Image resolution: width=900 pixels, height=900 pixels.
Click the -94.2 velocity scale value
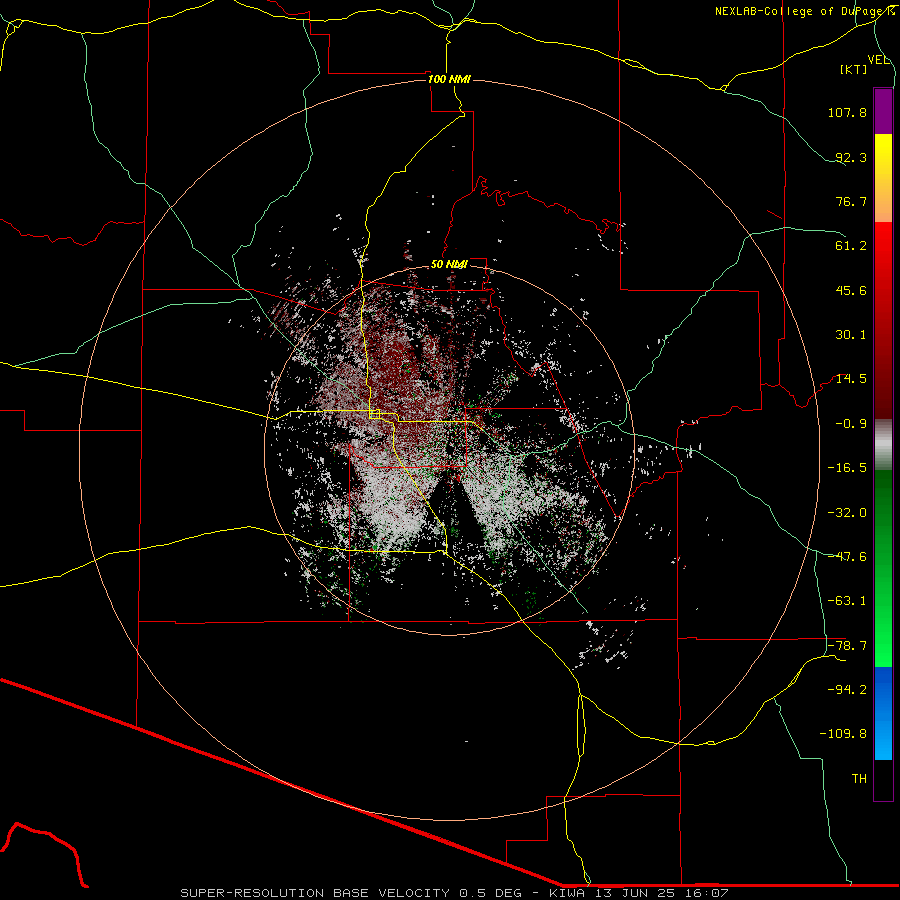847,690
